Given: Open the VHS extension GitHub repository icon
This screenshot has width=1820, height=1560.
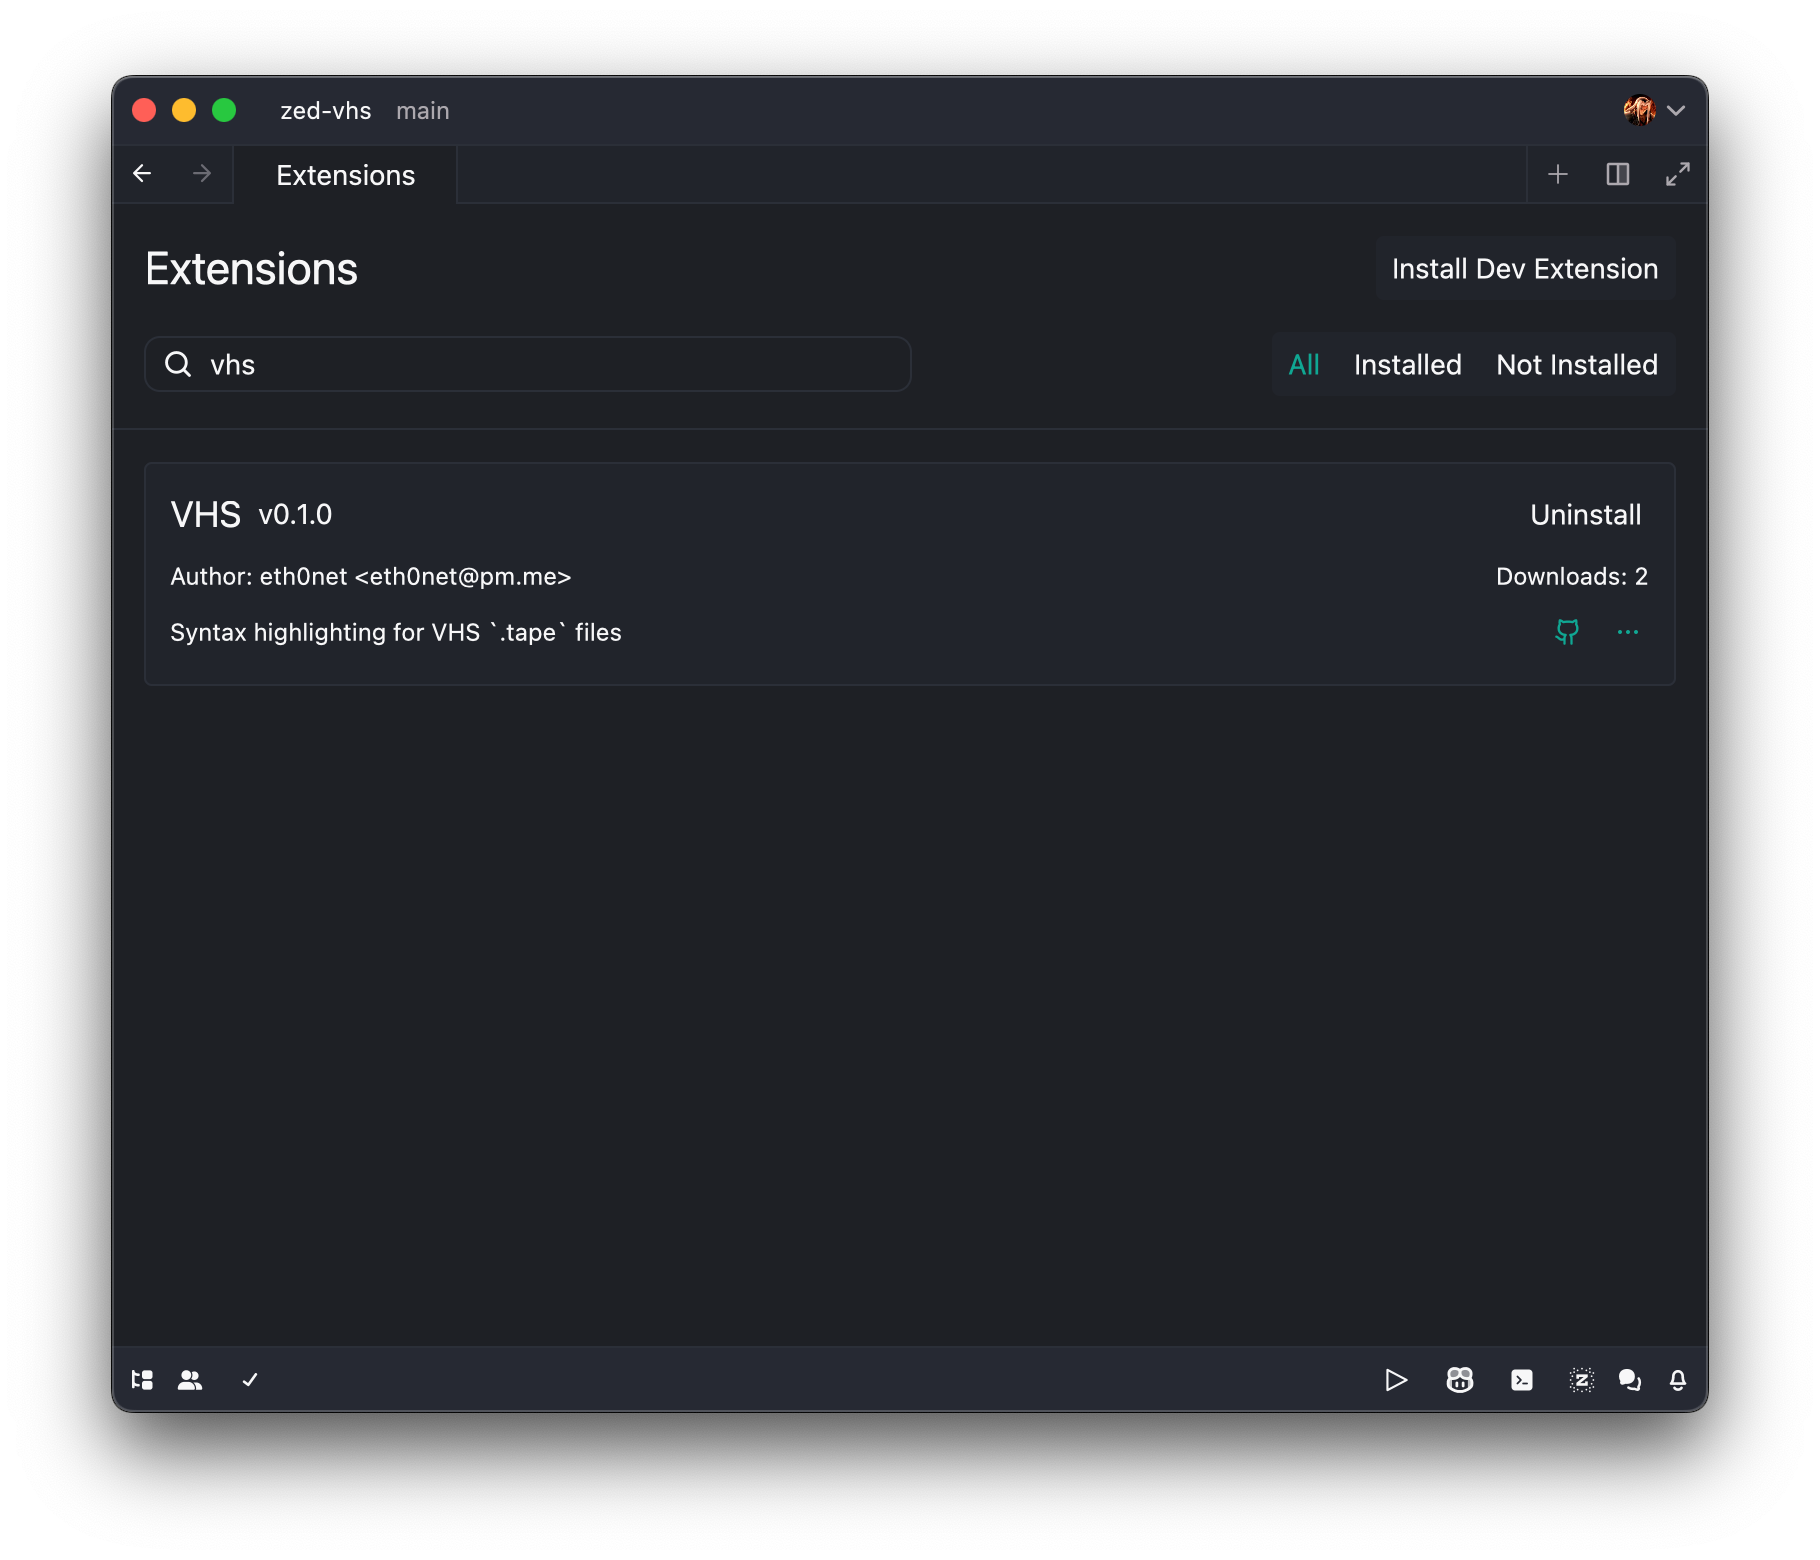Looking at the screenshot, I should coord(1567,632).
